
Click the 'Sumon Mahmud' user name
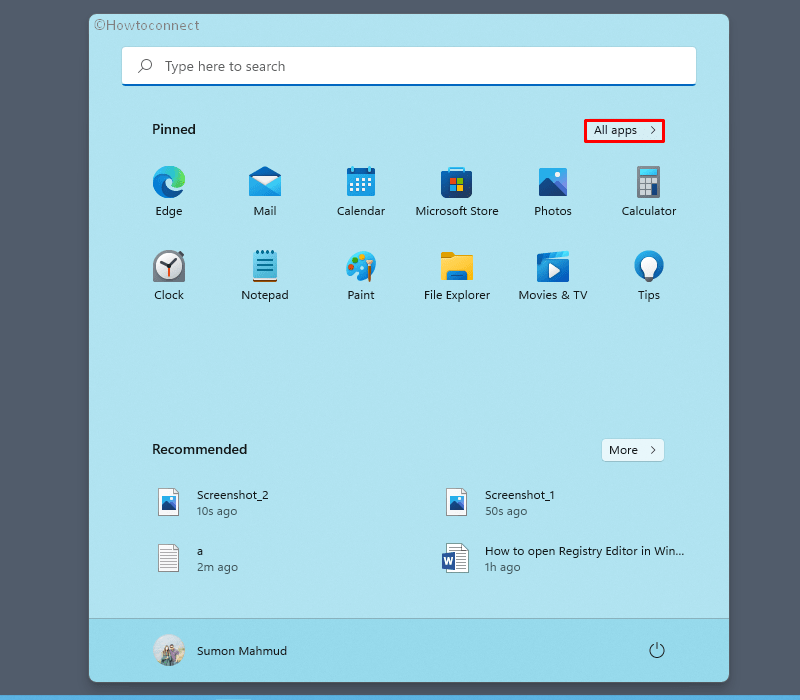pyautogui.click(x=242, y=651)
